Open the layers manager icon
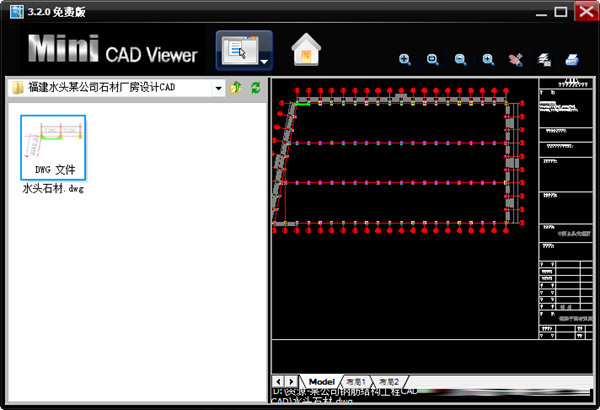The image size is (600, 410). click(x=544, y=59)
